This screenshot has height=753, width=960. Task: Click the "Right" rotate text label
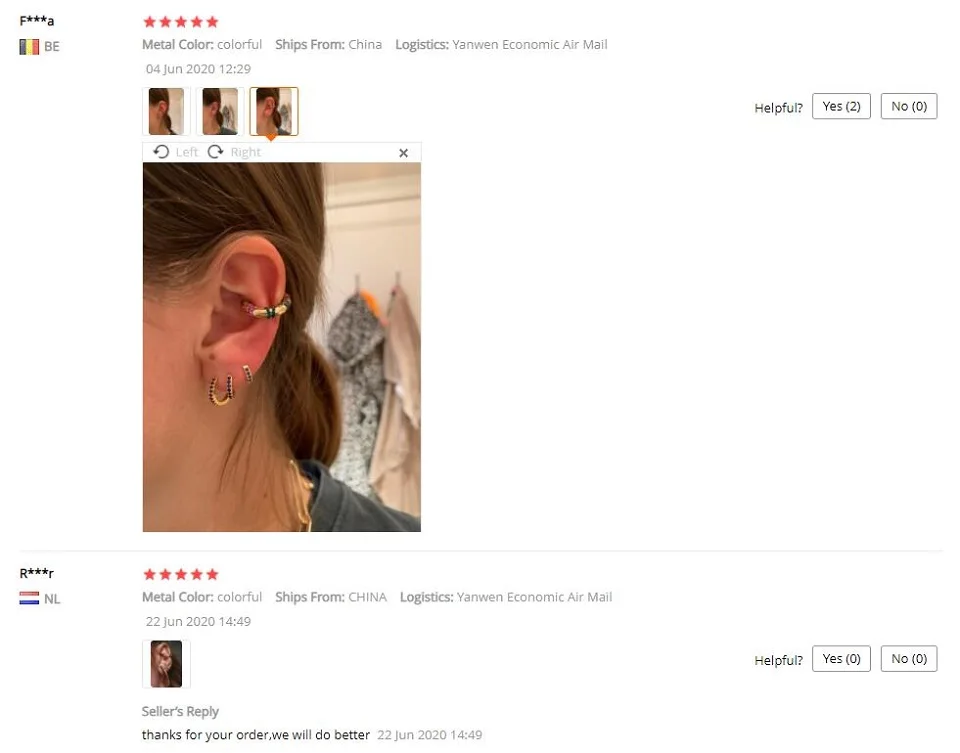coord(246,152)
